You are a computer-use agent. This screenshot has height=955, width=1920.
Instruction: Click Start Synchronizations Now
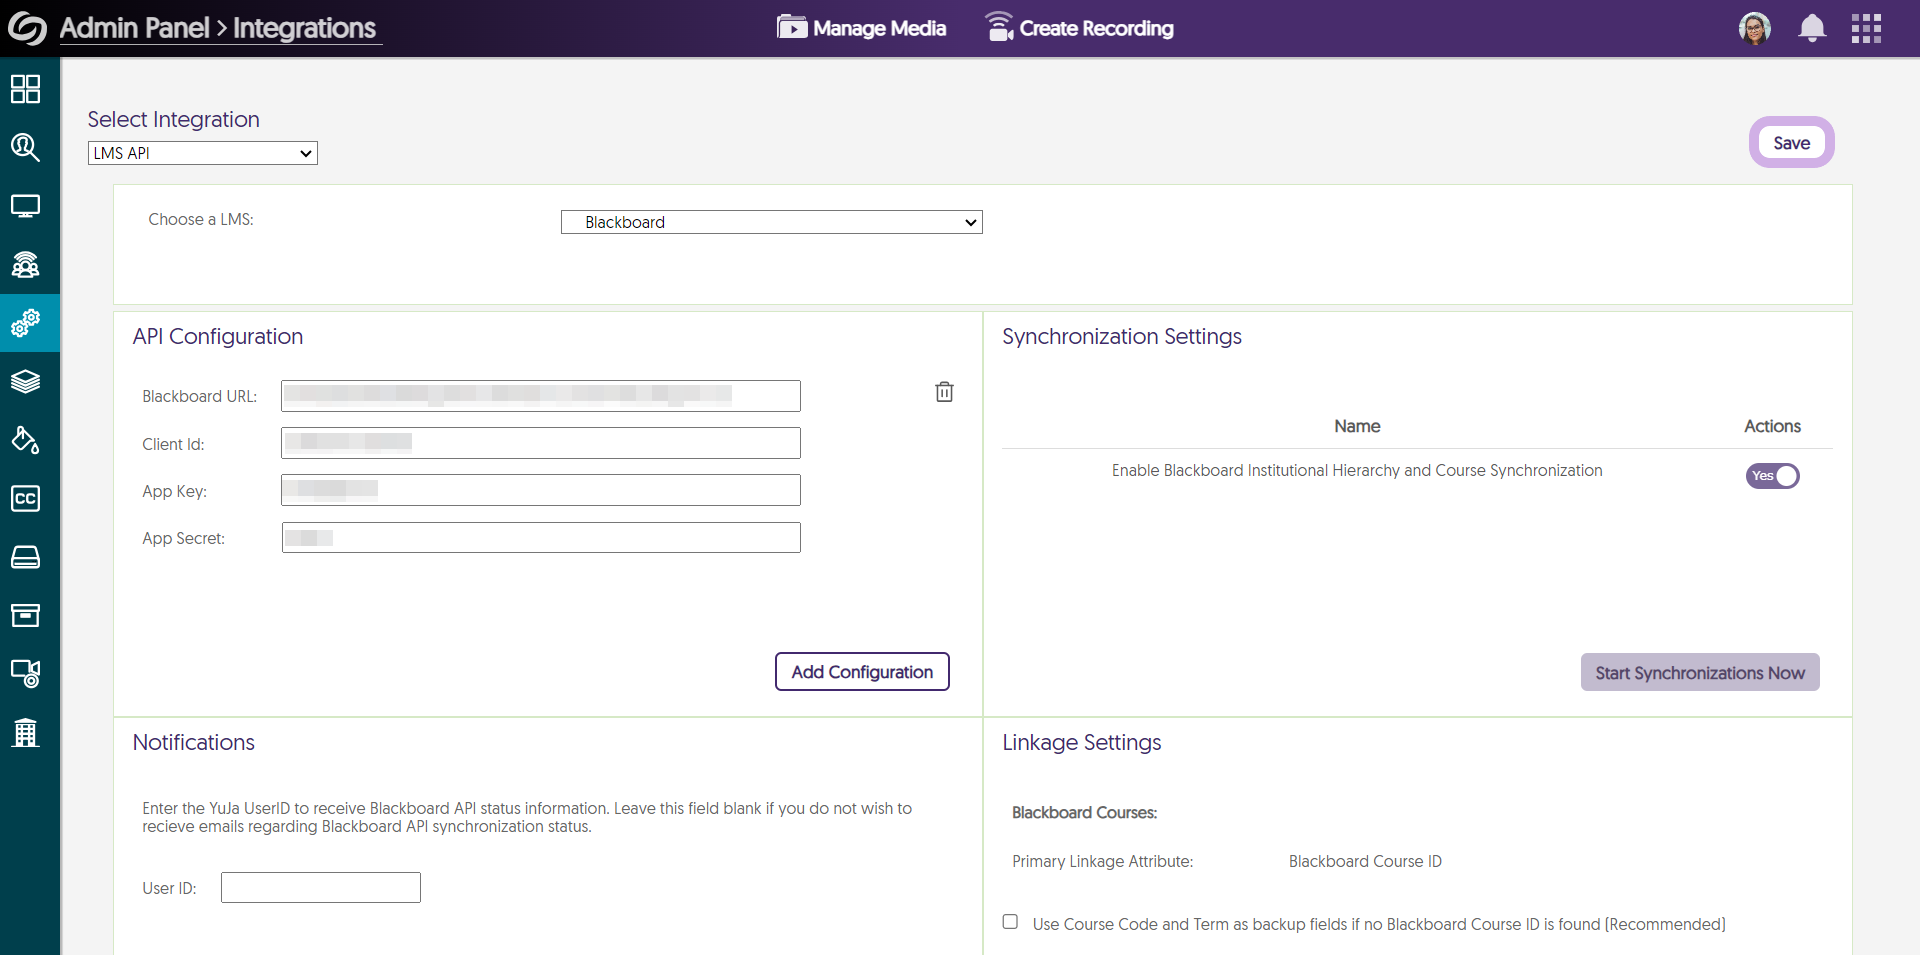coord(1700,673)
